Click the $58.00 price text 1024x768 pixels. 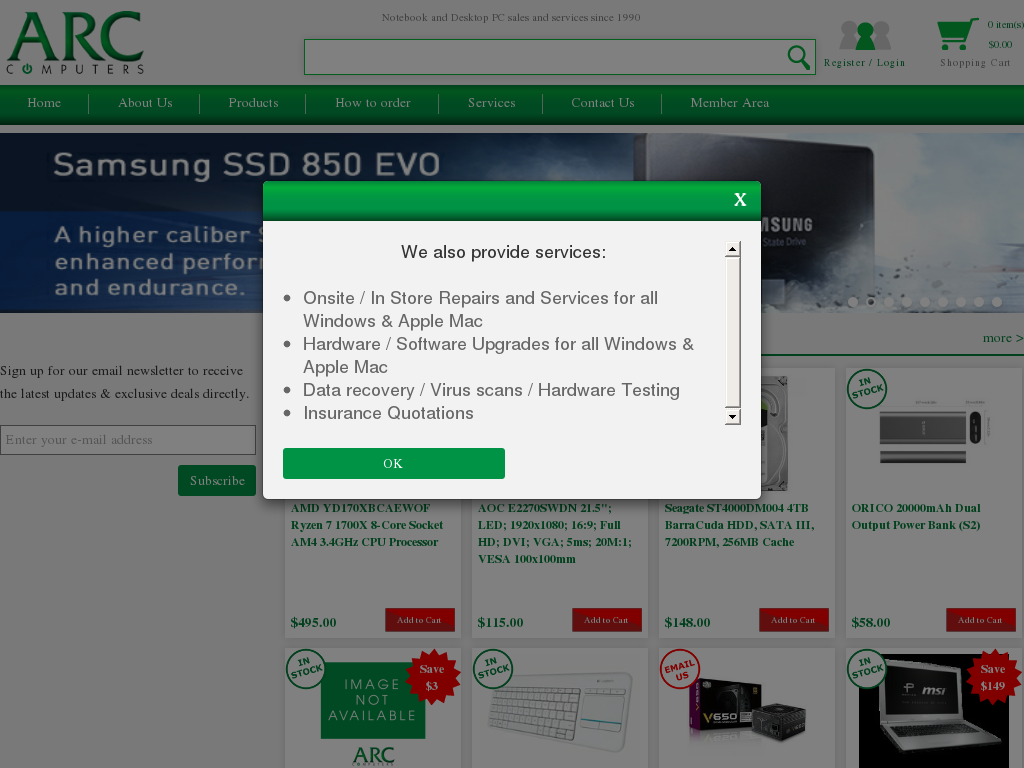coord(871,622)
